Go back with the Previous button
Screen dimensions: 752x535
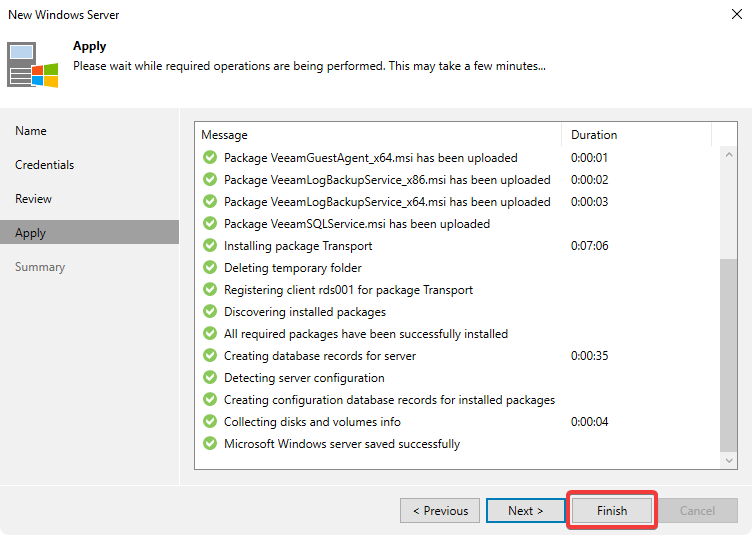point(439,510)
